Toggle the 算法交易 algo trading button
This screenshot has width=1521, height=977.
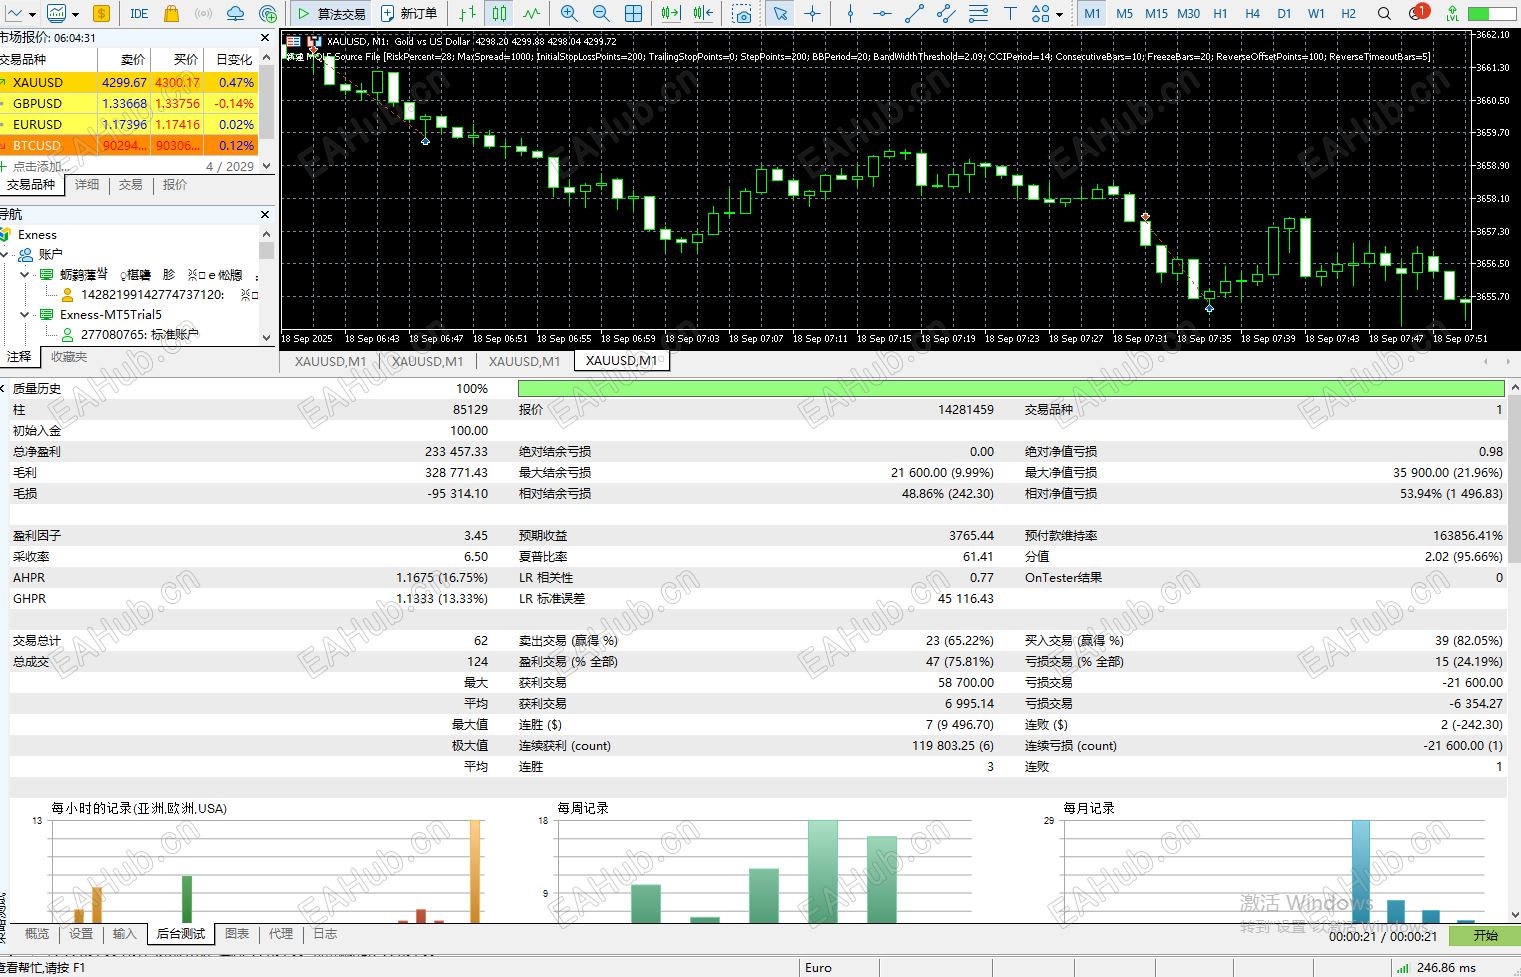point(332,14)
